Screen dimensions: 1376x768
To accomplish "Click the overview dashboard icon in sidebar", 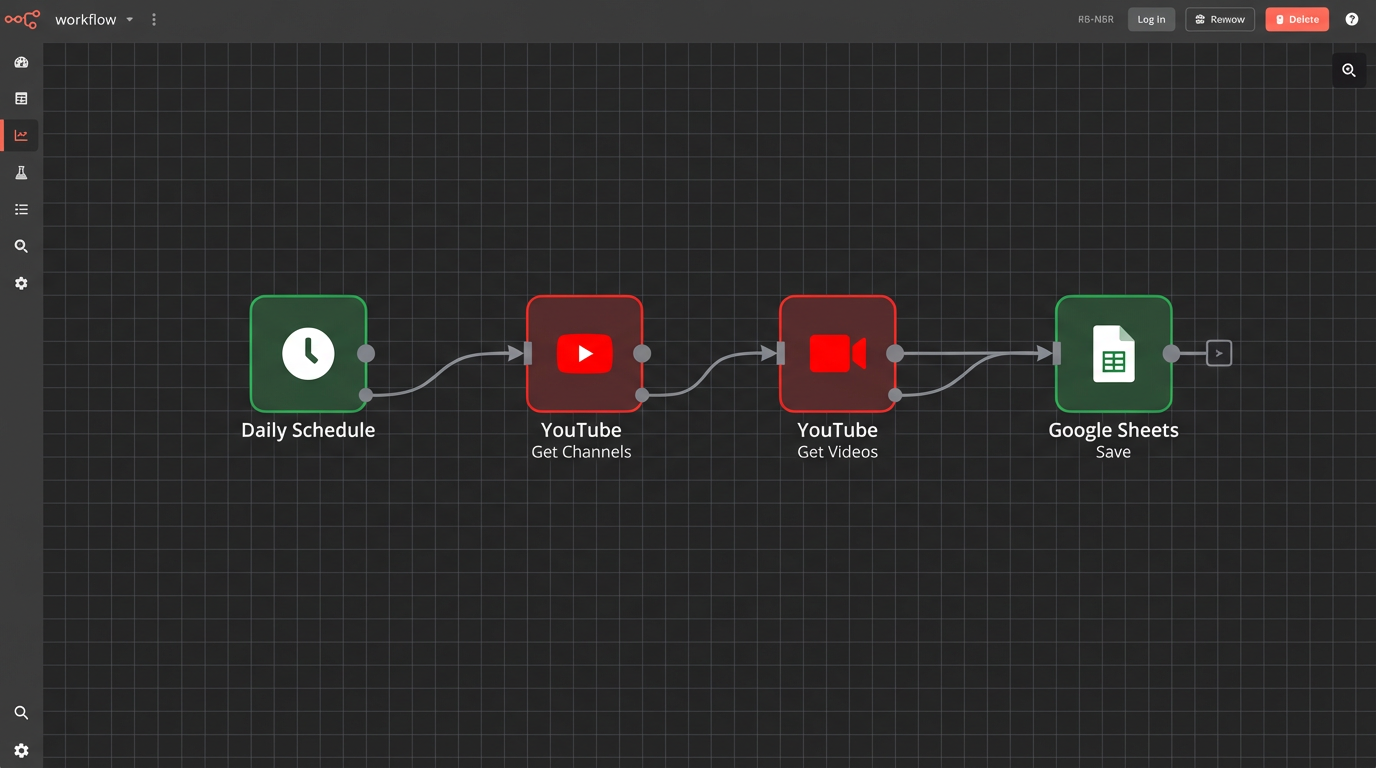I will (x=21, y=62).
